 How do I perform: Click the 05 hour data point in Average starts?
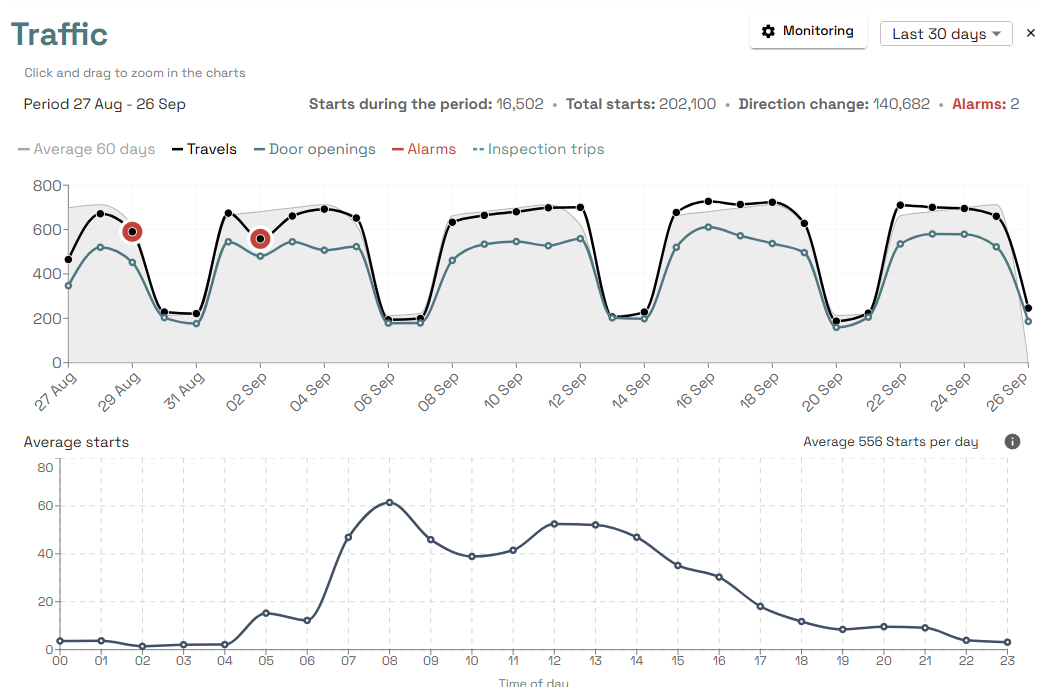tap(266, 612)
